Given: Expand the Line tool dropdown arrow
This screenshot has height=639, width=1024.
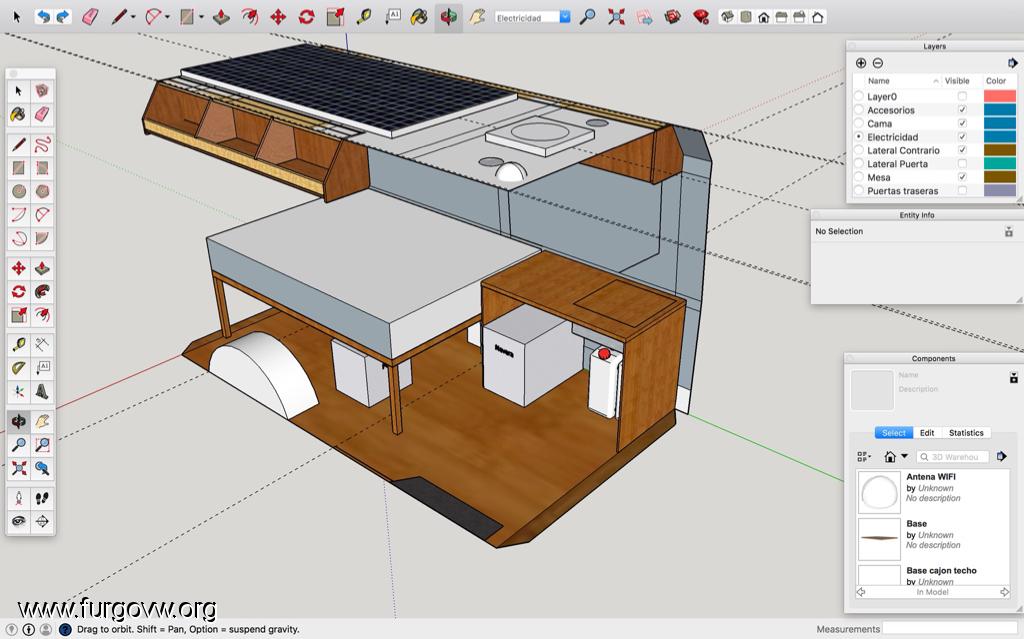Looking at the screenshot, I should [x=133, y=18].
